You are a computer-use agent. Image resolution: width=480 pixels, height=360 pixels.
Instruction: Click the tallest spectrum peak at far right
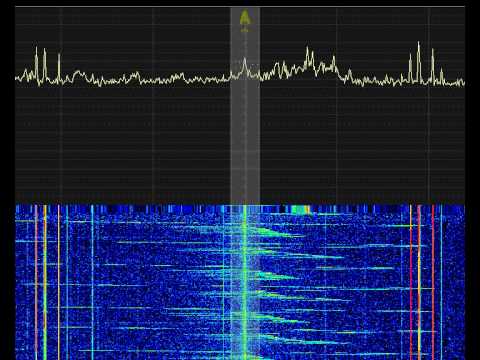point(419,62)
